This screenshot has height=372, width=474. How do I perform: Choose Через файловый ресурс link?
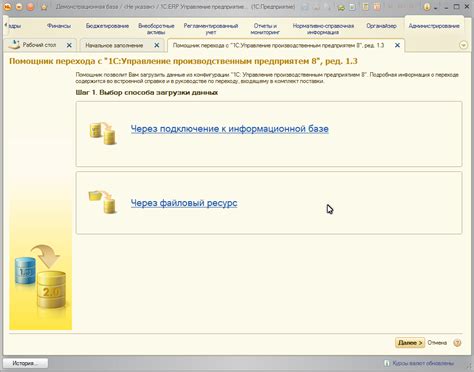click(184, 203)
